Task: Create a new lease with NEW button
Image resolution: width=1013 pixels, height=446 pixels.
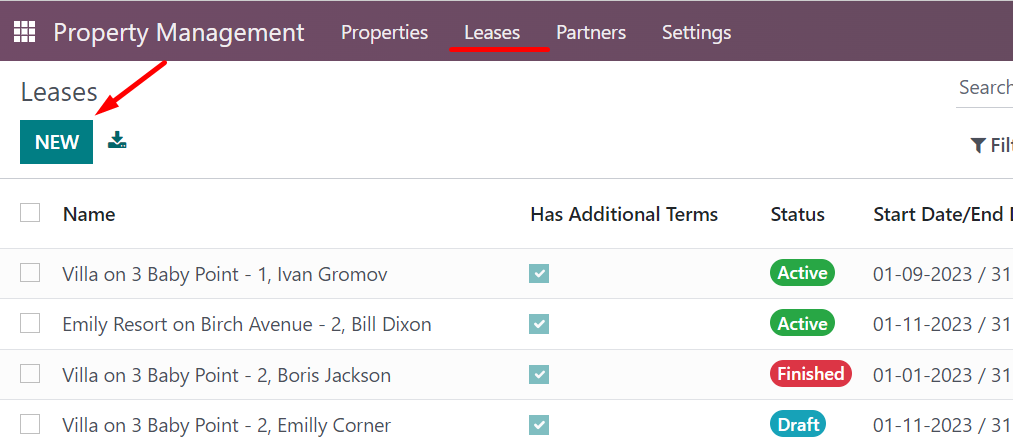Action: coord(57,142)
